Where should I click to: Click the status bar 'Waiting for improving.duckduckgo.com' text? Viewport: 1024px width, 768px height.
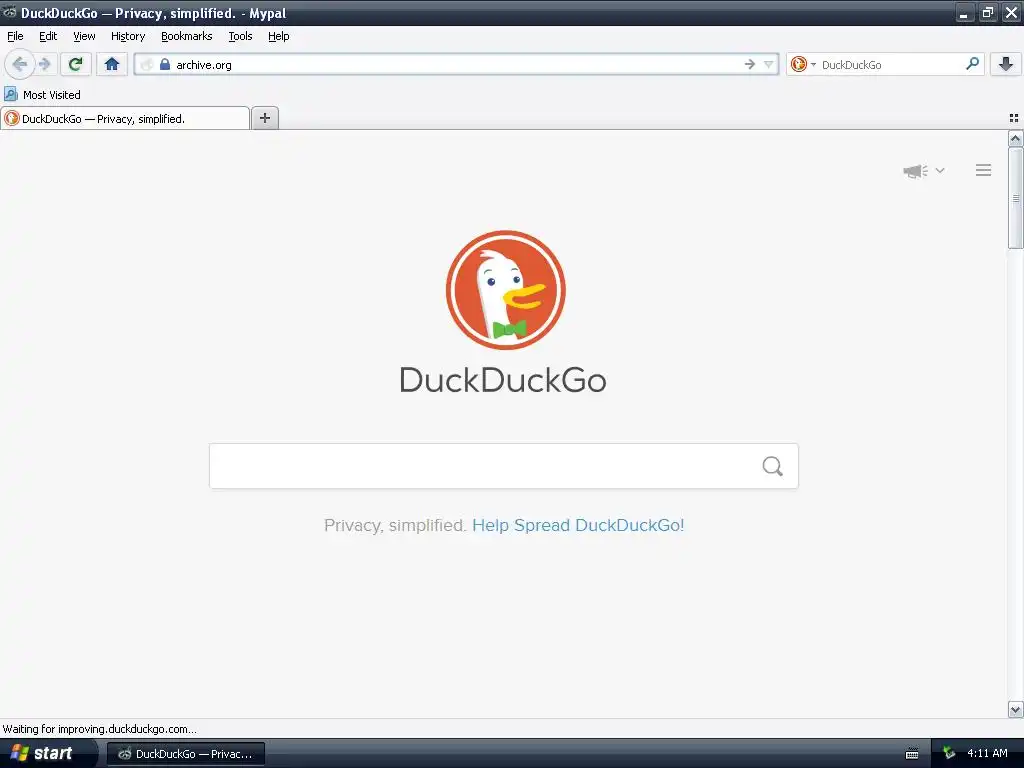tap(99, 729)
